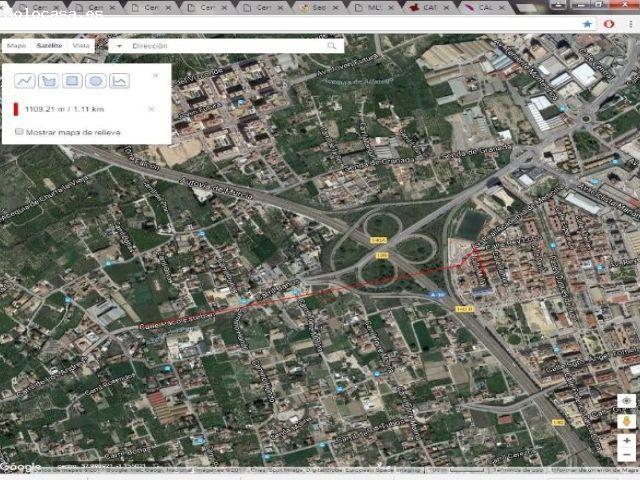Viewport: 640px width, 480px height.
Task: Click the red Opera extension icon
Action: pos(609,24)
